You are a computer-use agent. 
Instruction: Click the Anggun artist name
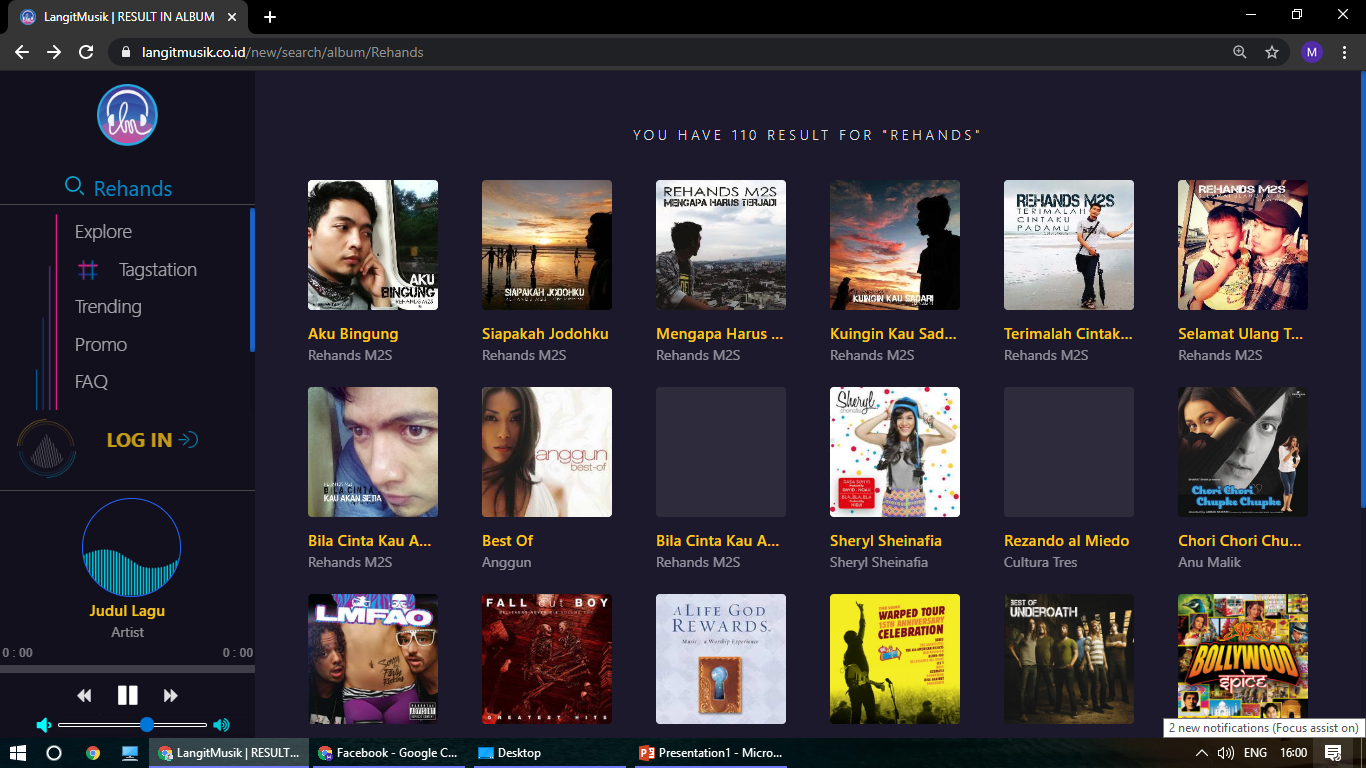[507, 563]
